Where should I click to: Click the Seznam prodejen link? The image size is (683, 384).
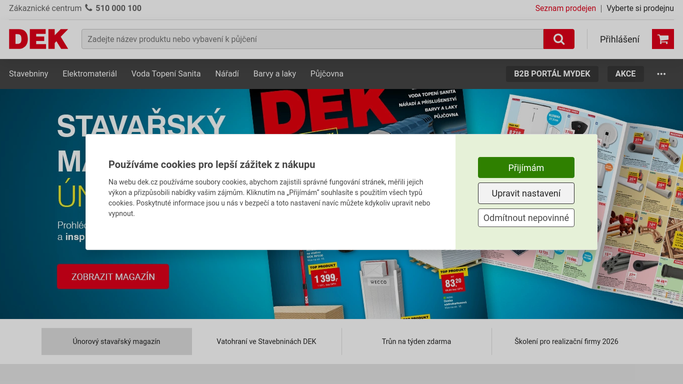point(565,8)
